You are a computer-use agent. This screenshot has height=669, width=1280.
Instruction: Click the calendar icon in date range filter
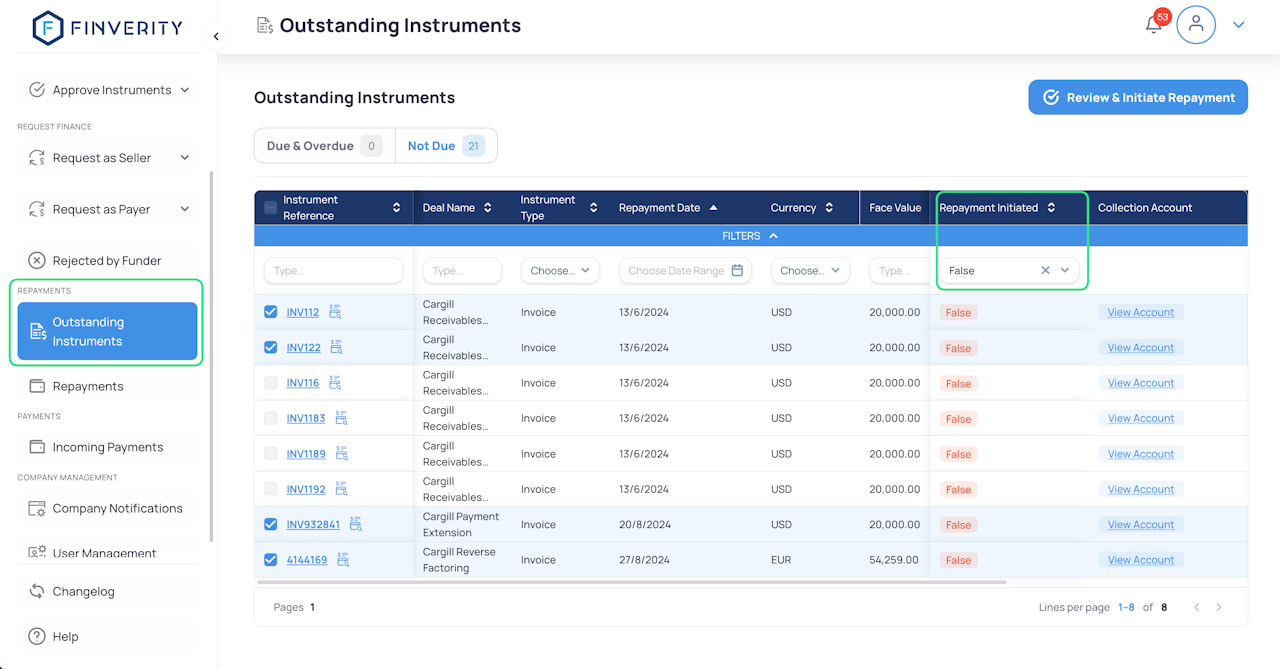pyautogui.click(x=737, y=270)
